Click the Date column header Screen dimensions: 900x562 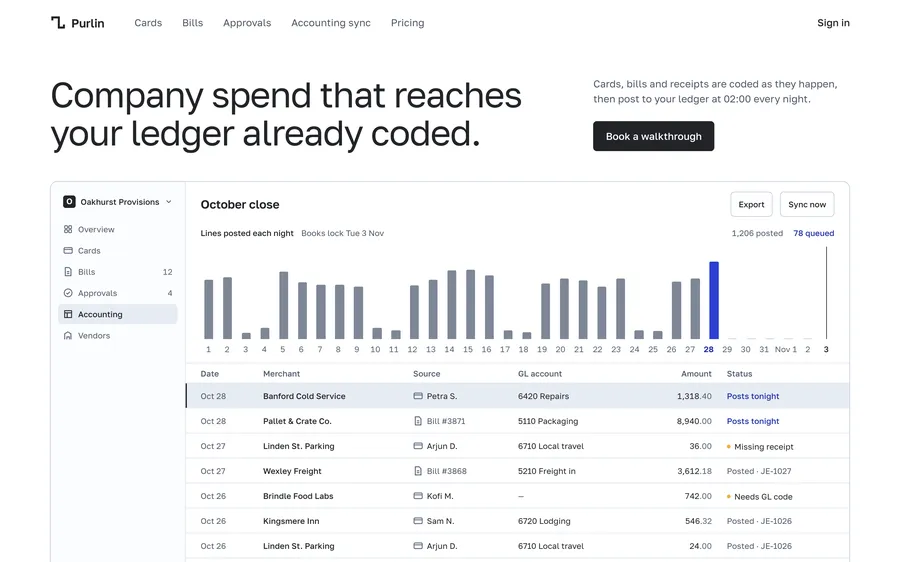[210, 374]
